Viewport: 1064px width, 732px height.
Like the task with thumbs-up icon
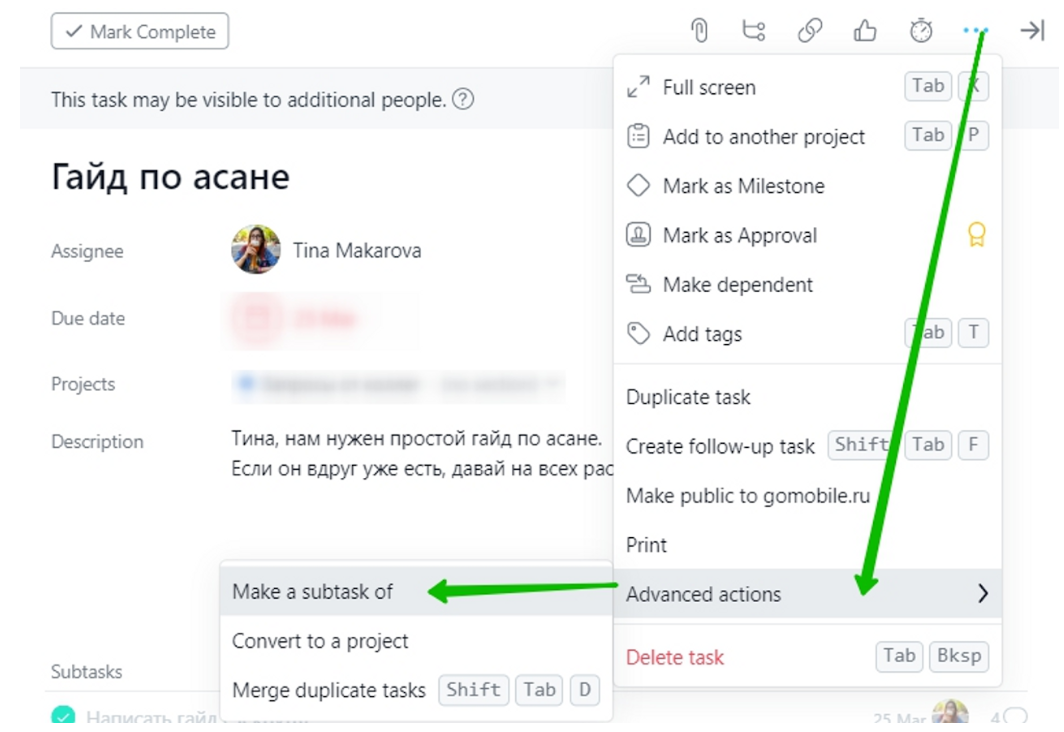865,31
